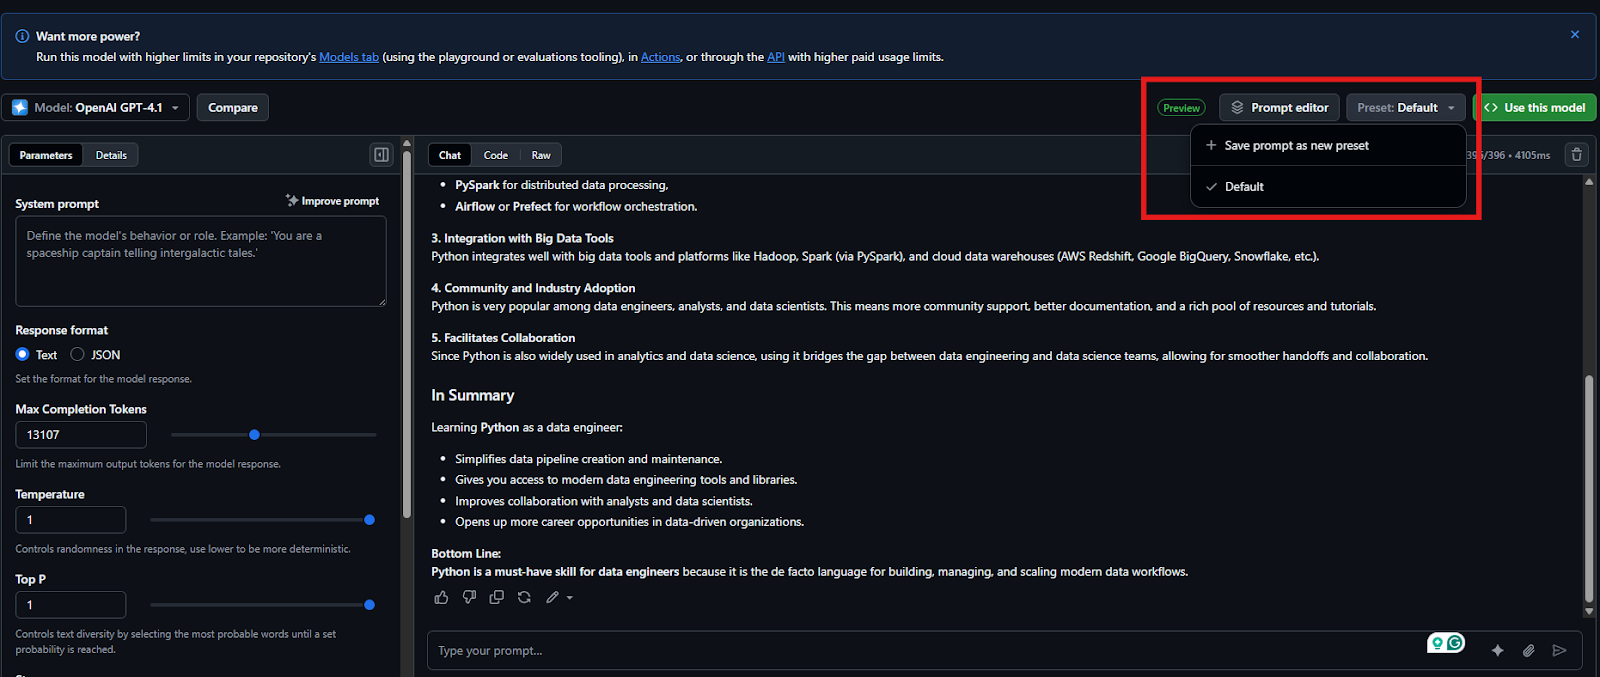
Task: Click the Max Completion Tokens slider handle
Action: pyautogui.click(x=254, y=435)
